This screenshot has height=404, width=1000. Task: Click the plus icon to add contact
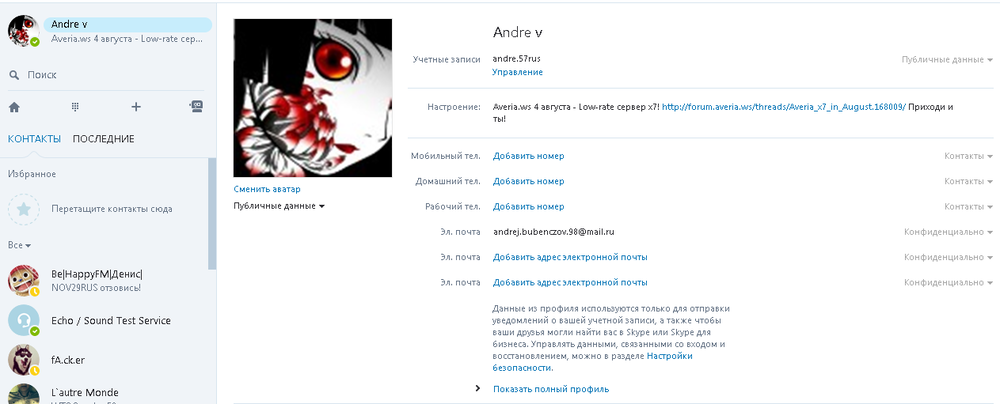pyautogui.click(x=136, y=107)
